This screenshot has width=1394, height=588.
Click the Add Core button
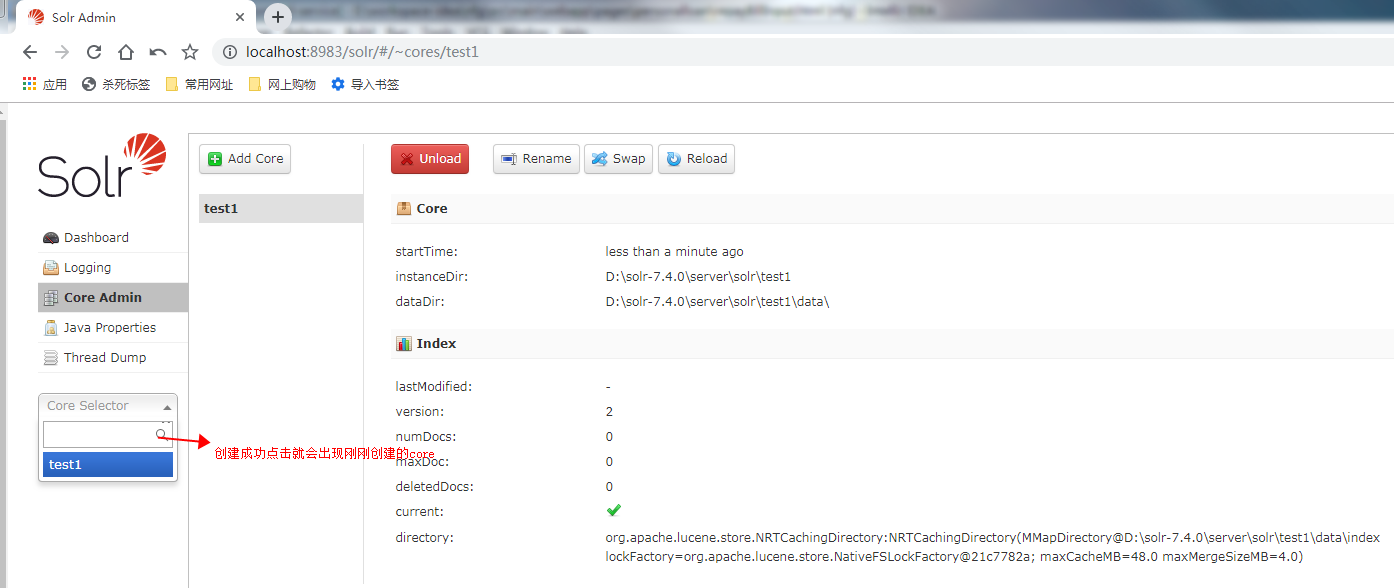pyautogui.click(x=245, y=159)
